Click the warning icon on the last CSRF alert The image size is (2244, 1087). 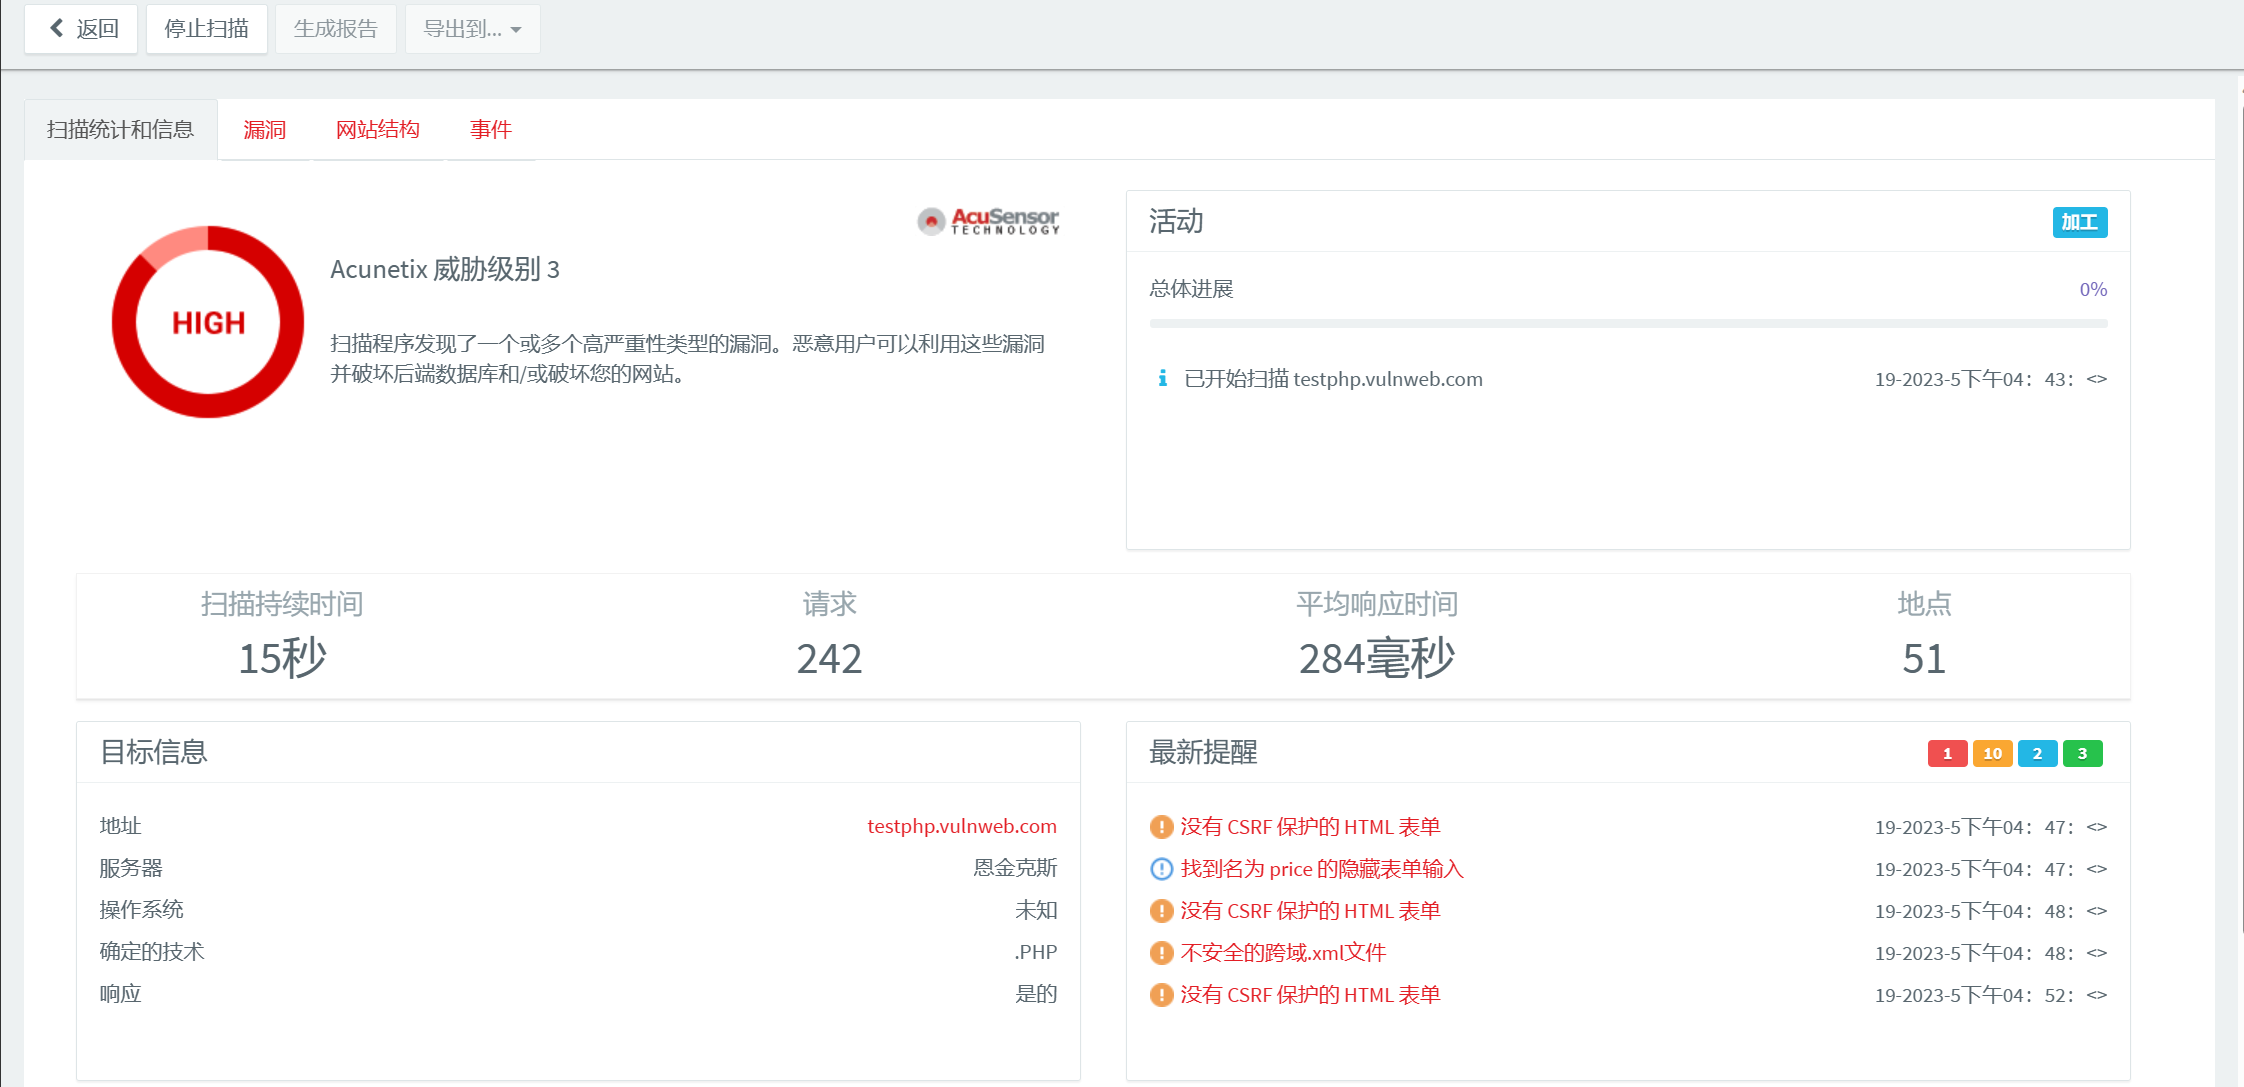click(1161, 995)
